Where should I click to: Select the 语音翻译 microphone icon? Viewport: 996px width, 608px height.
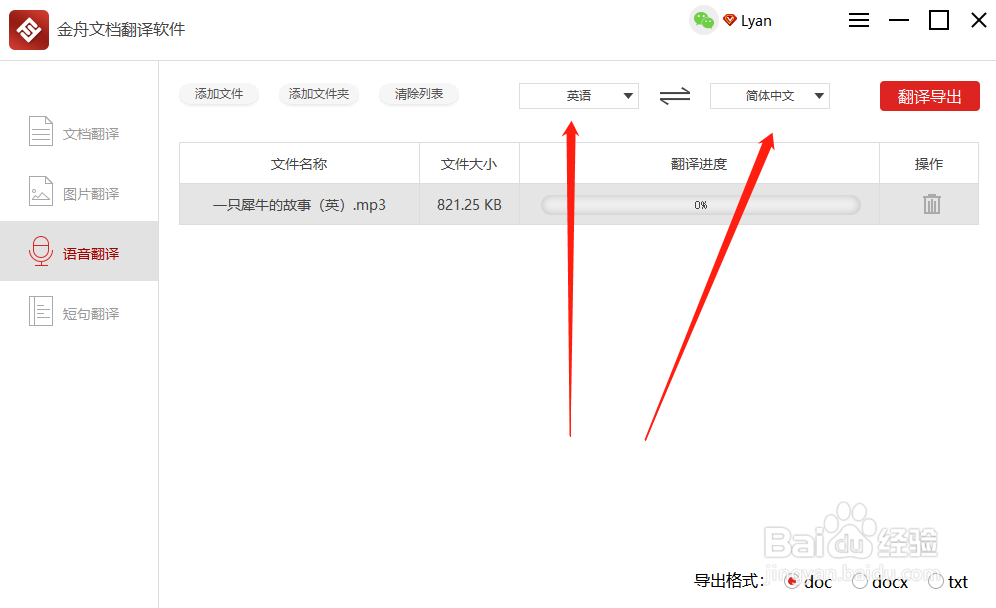[x=41, y=251]
